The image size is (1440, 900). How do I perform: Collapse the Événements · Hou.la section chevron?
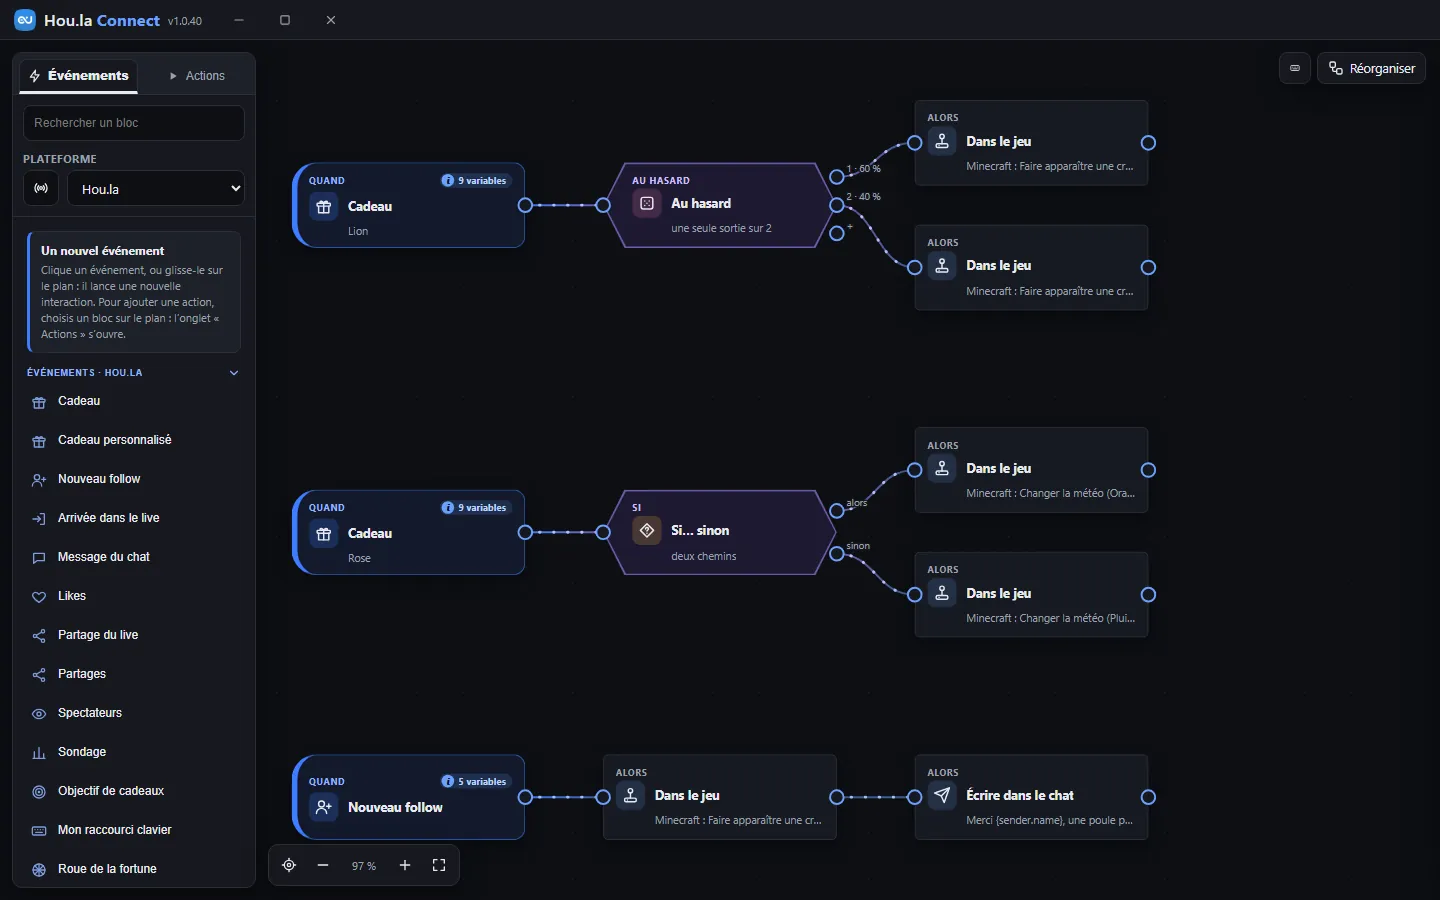click(x=234, y=373)
